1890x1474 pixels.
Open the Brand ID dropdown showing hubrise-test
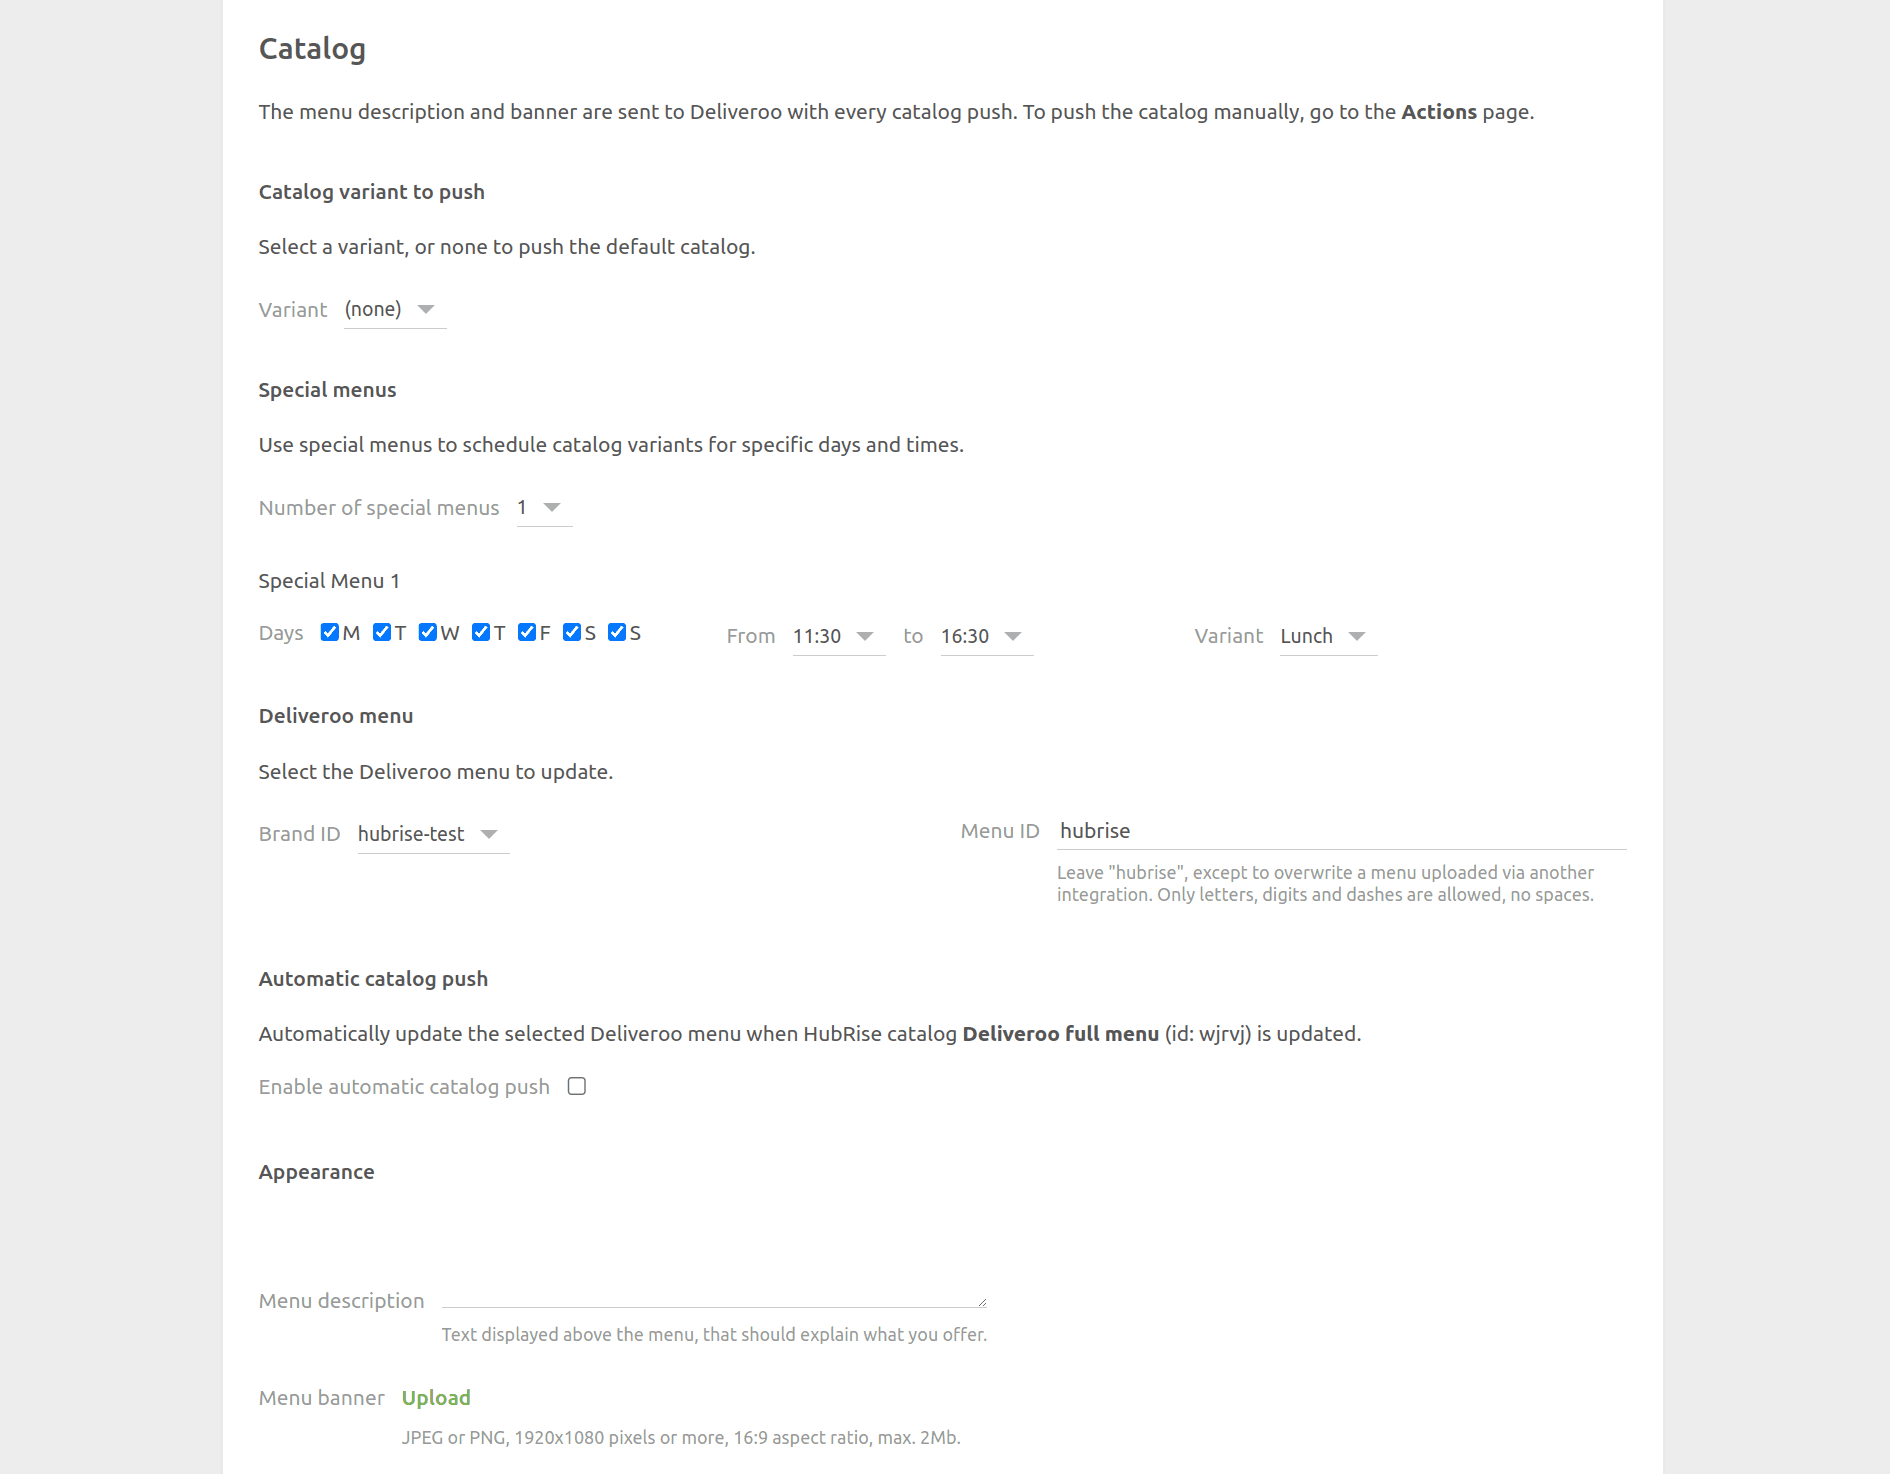[433, 834]
